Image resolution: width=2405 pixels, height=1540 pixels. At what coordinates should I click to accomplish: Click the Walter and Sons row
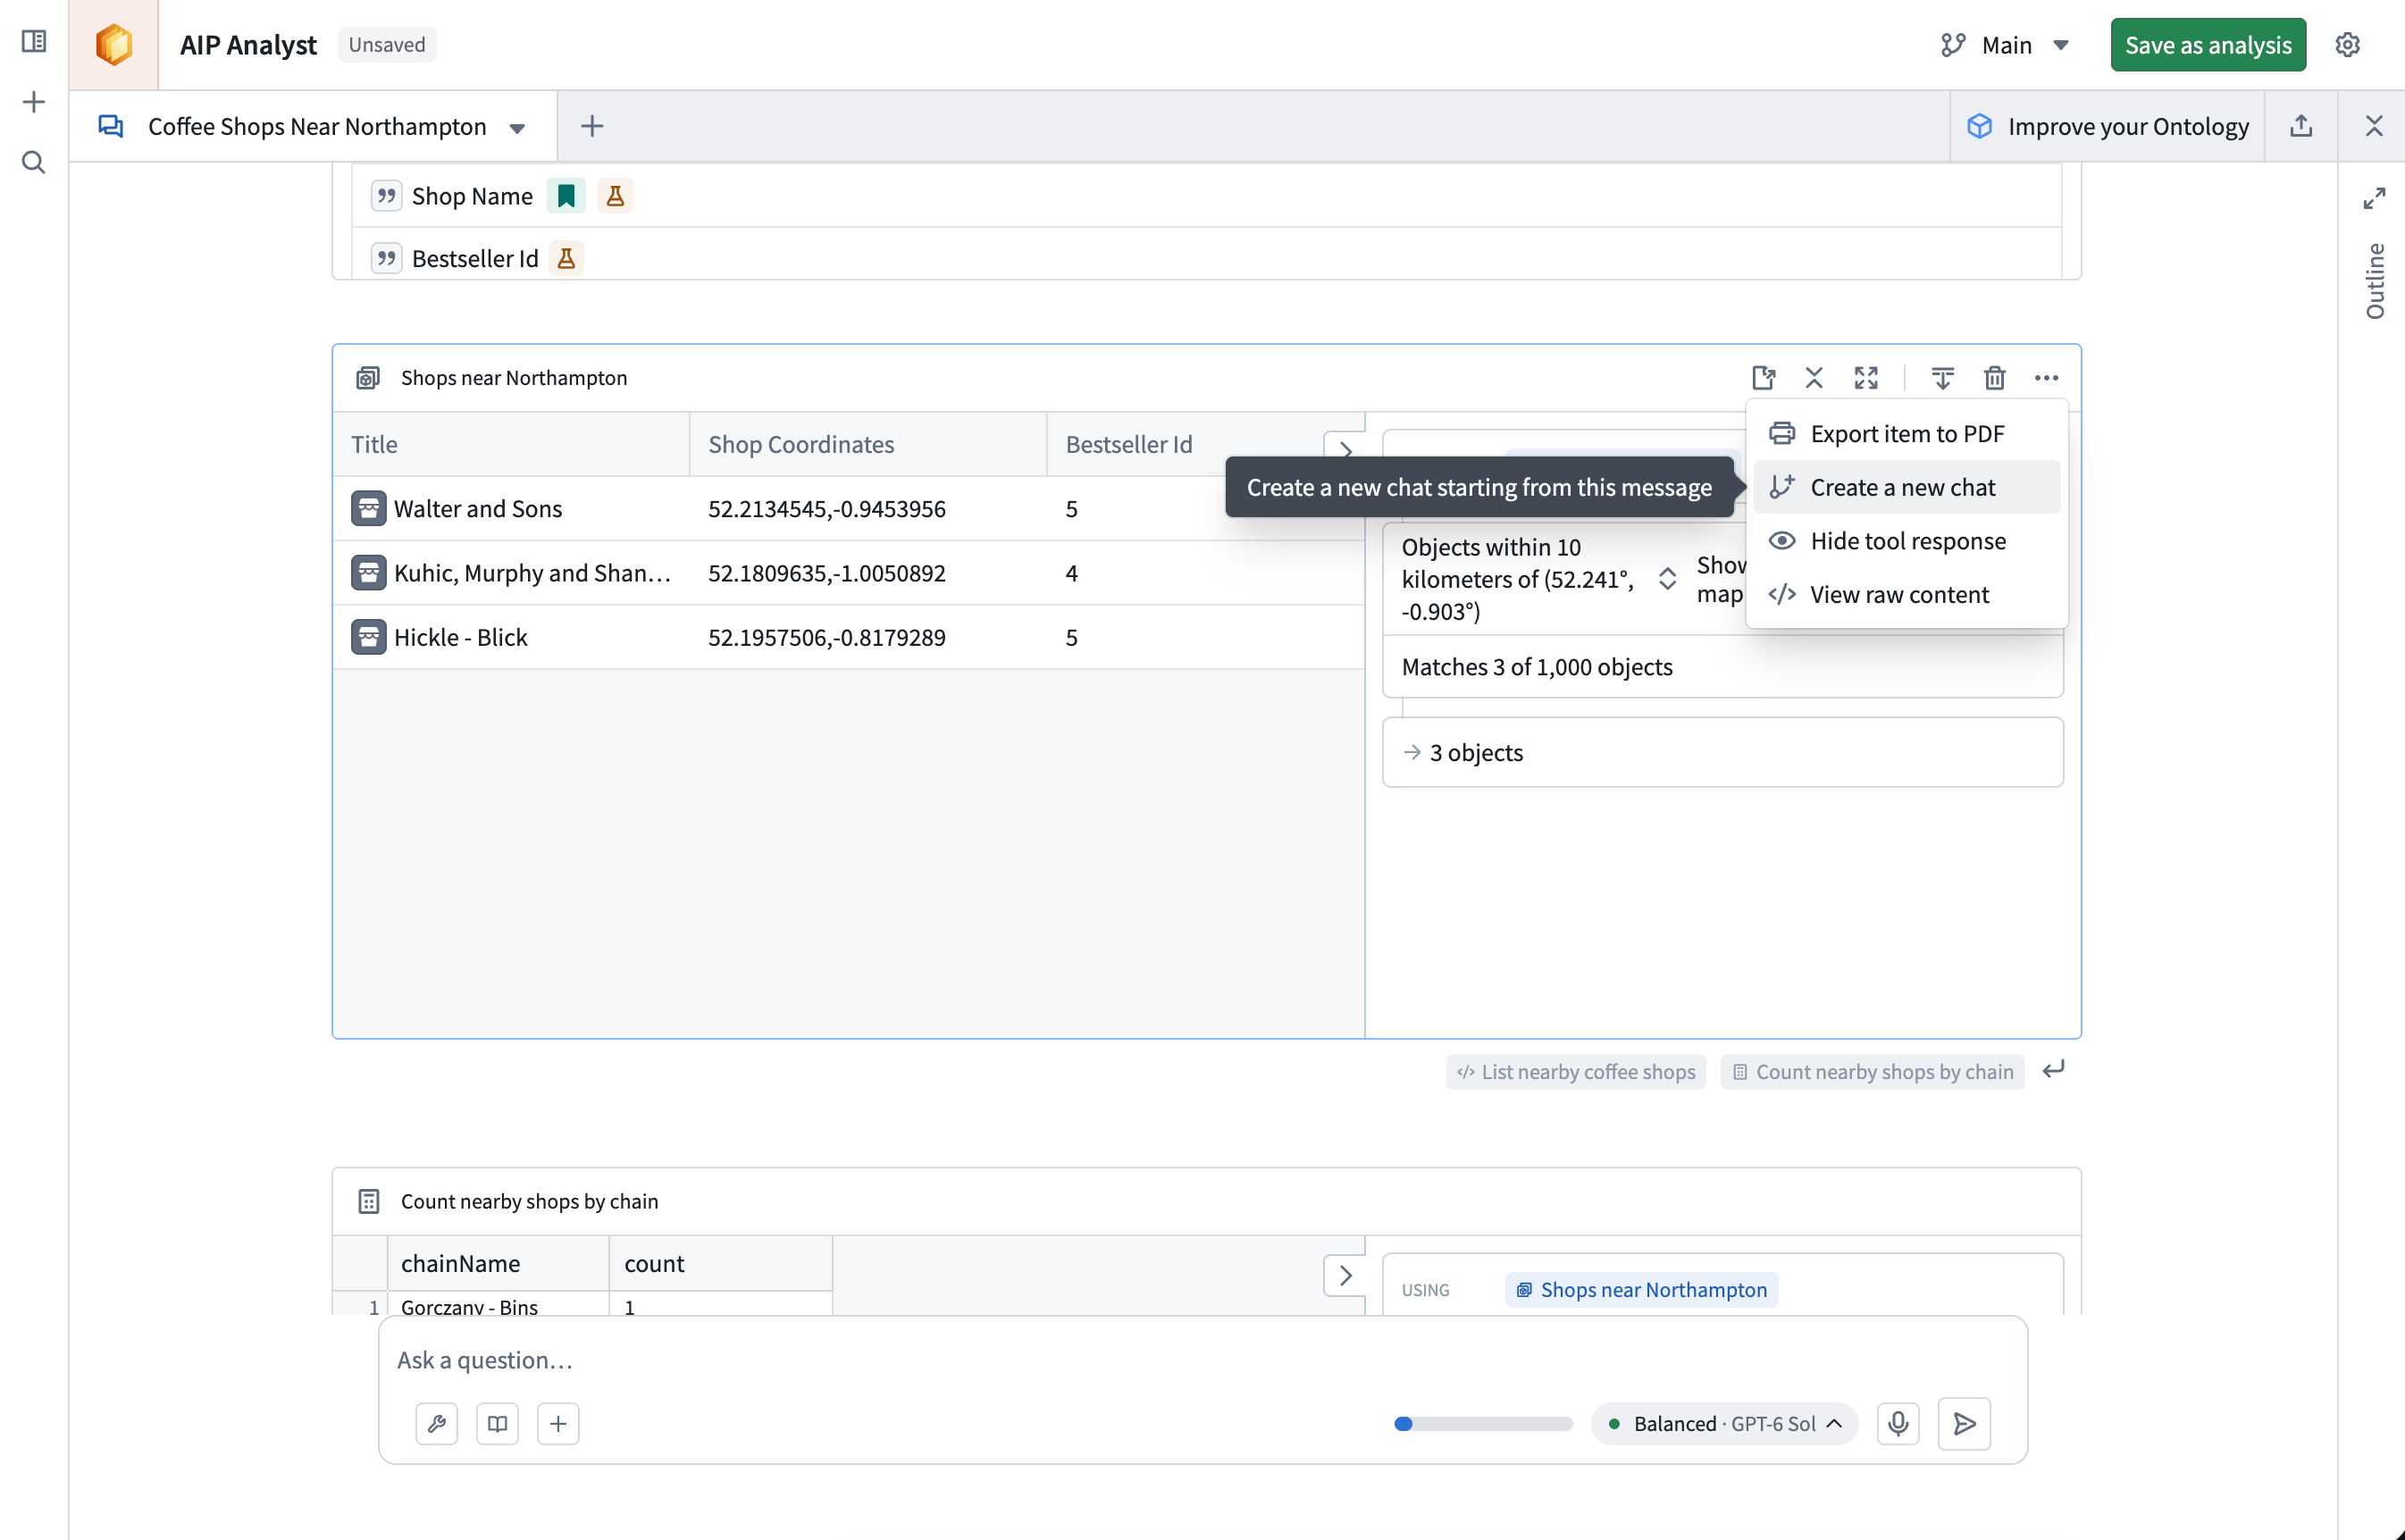(848, 509)
